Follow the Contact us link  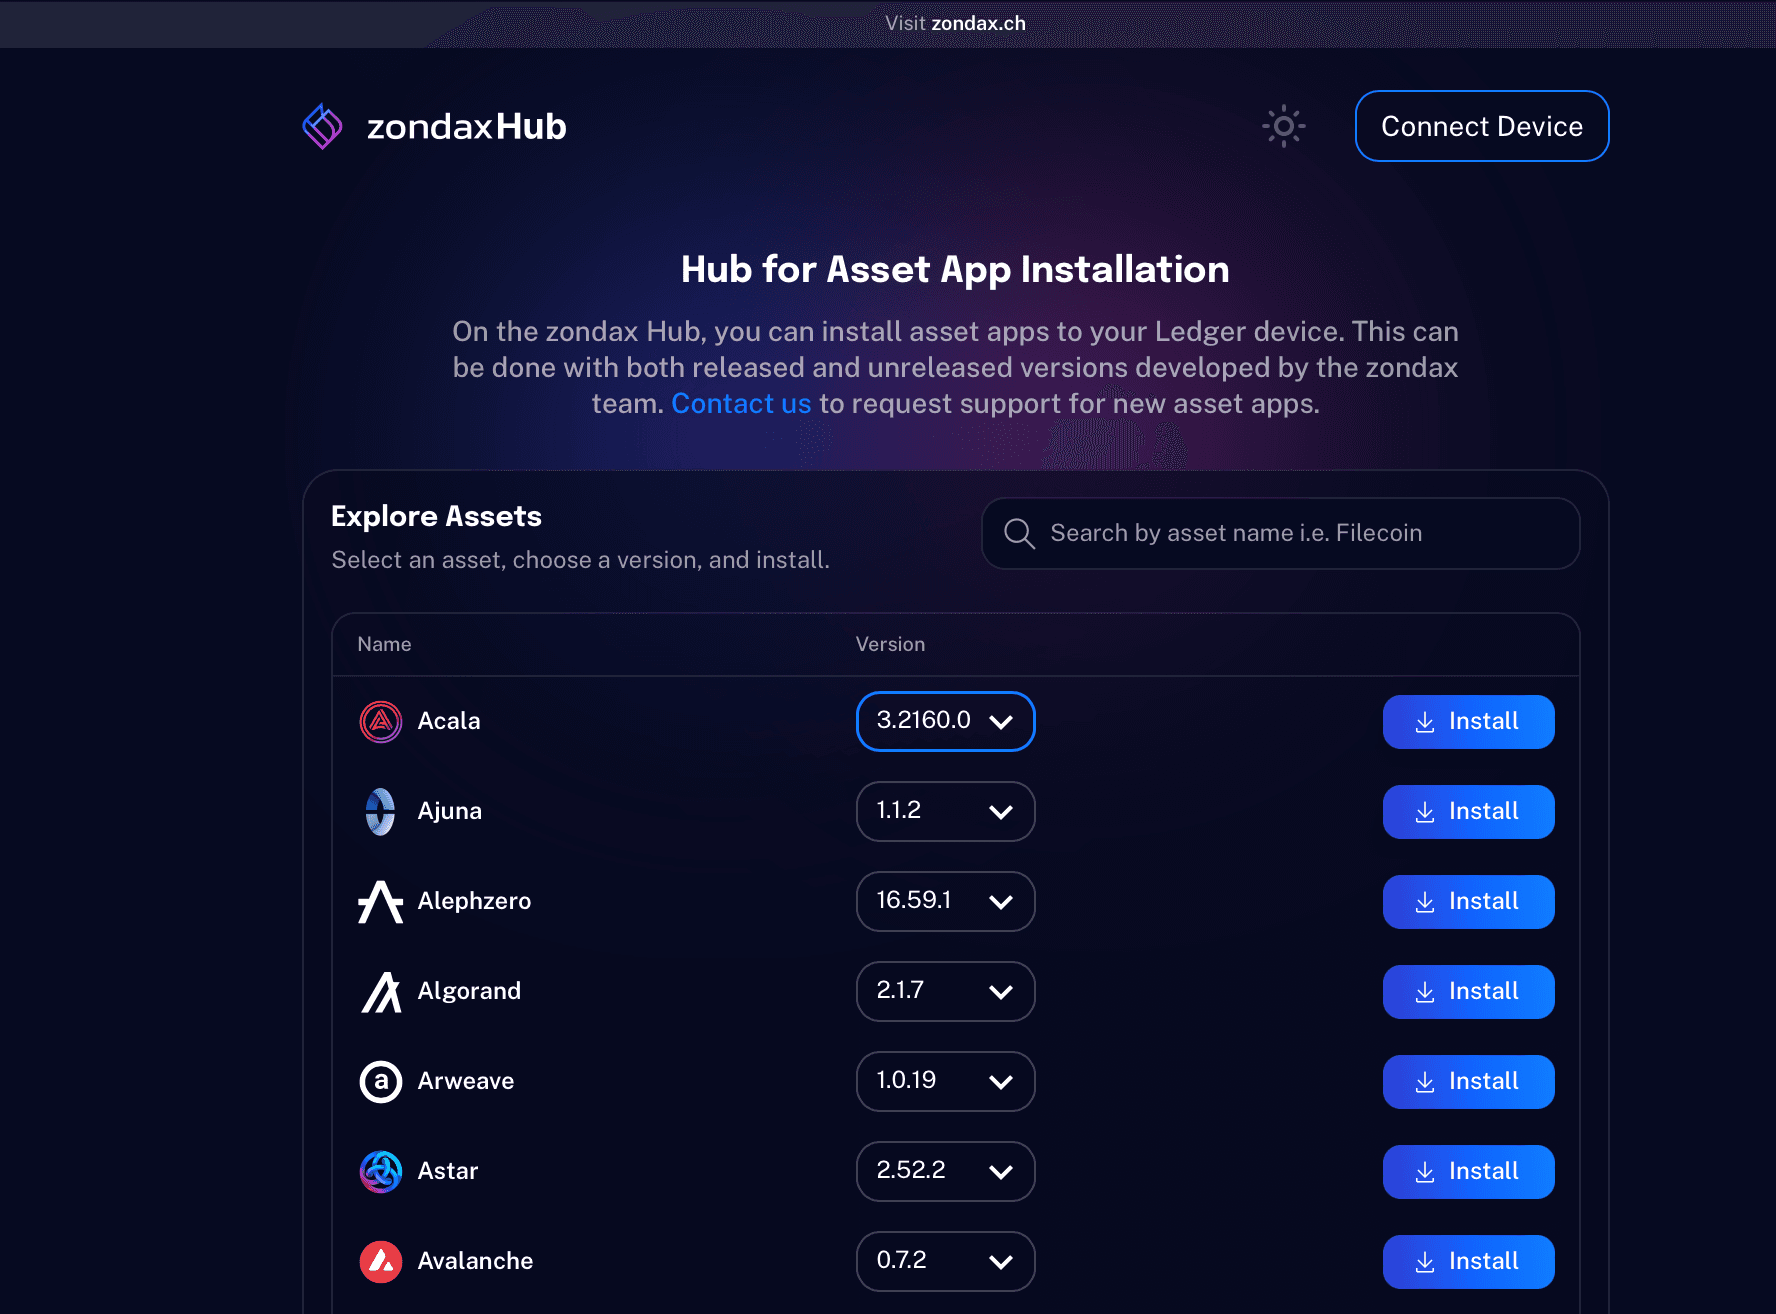(741, 404)
